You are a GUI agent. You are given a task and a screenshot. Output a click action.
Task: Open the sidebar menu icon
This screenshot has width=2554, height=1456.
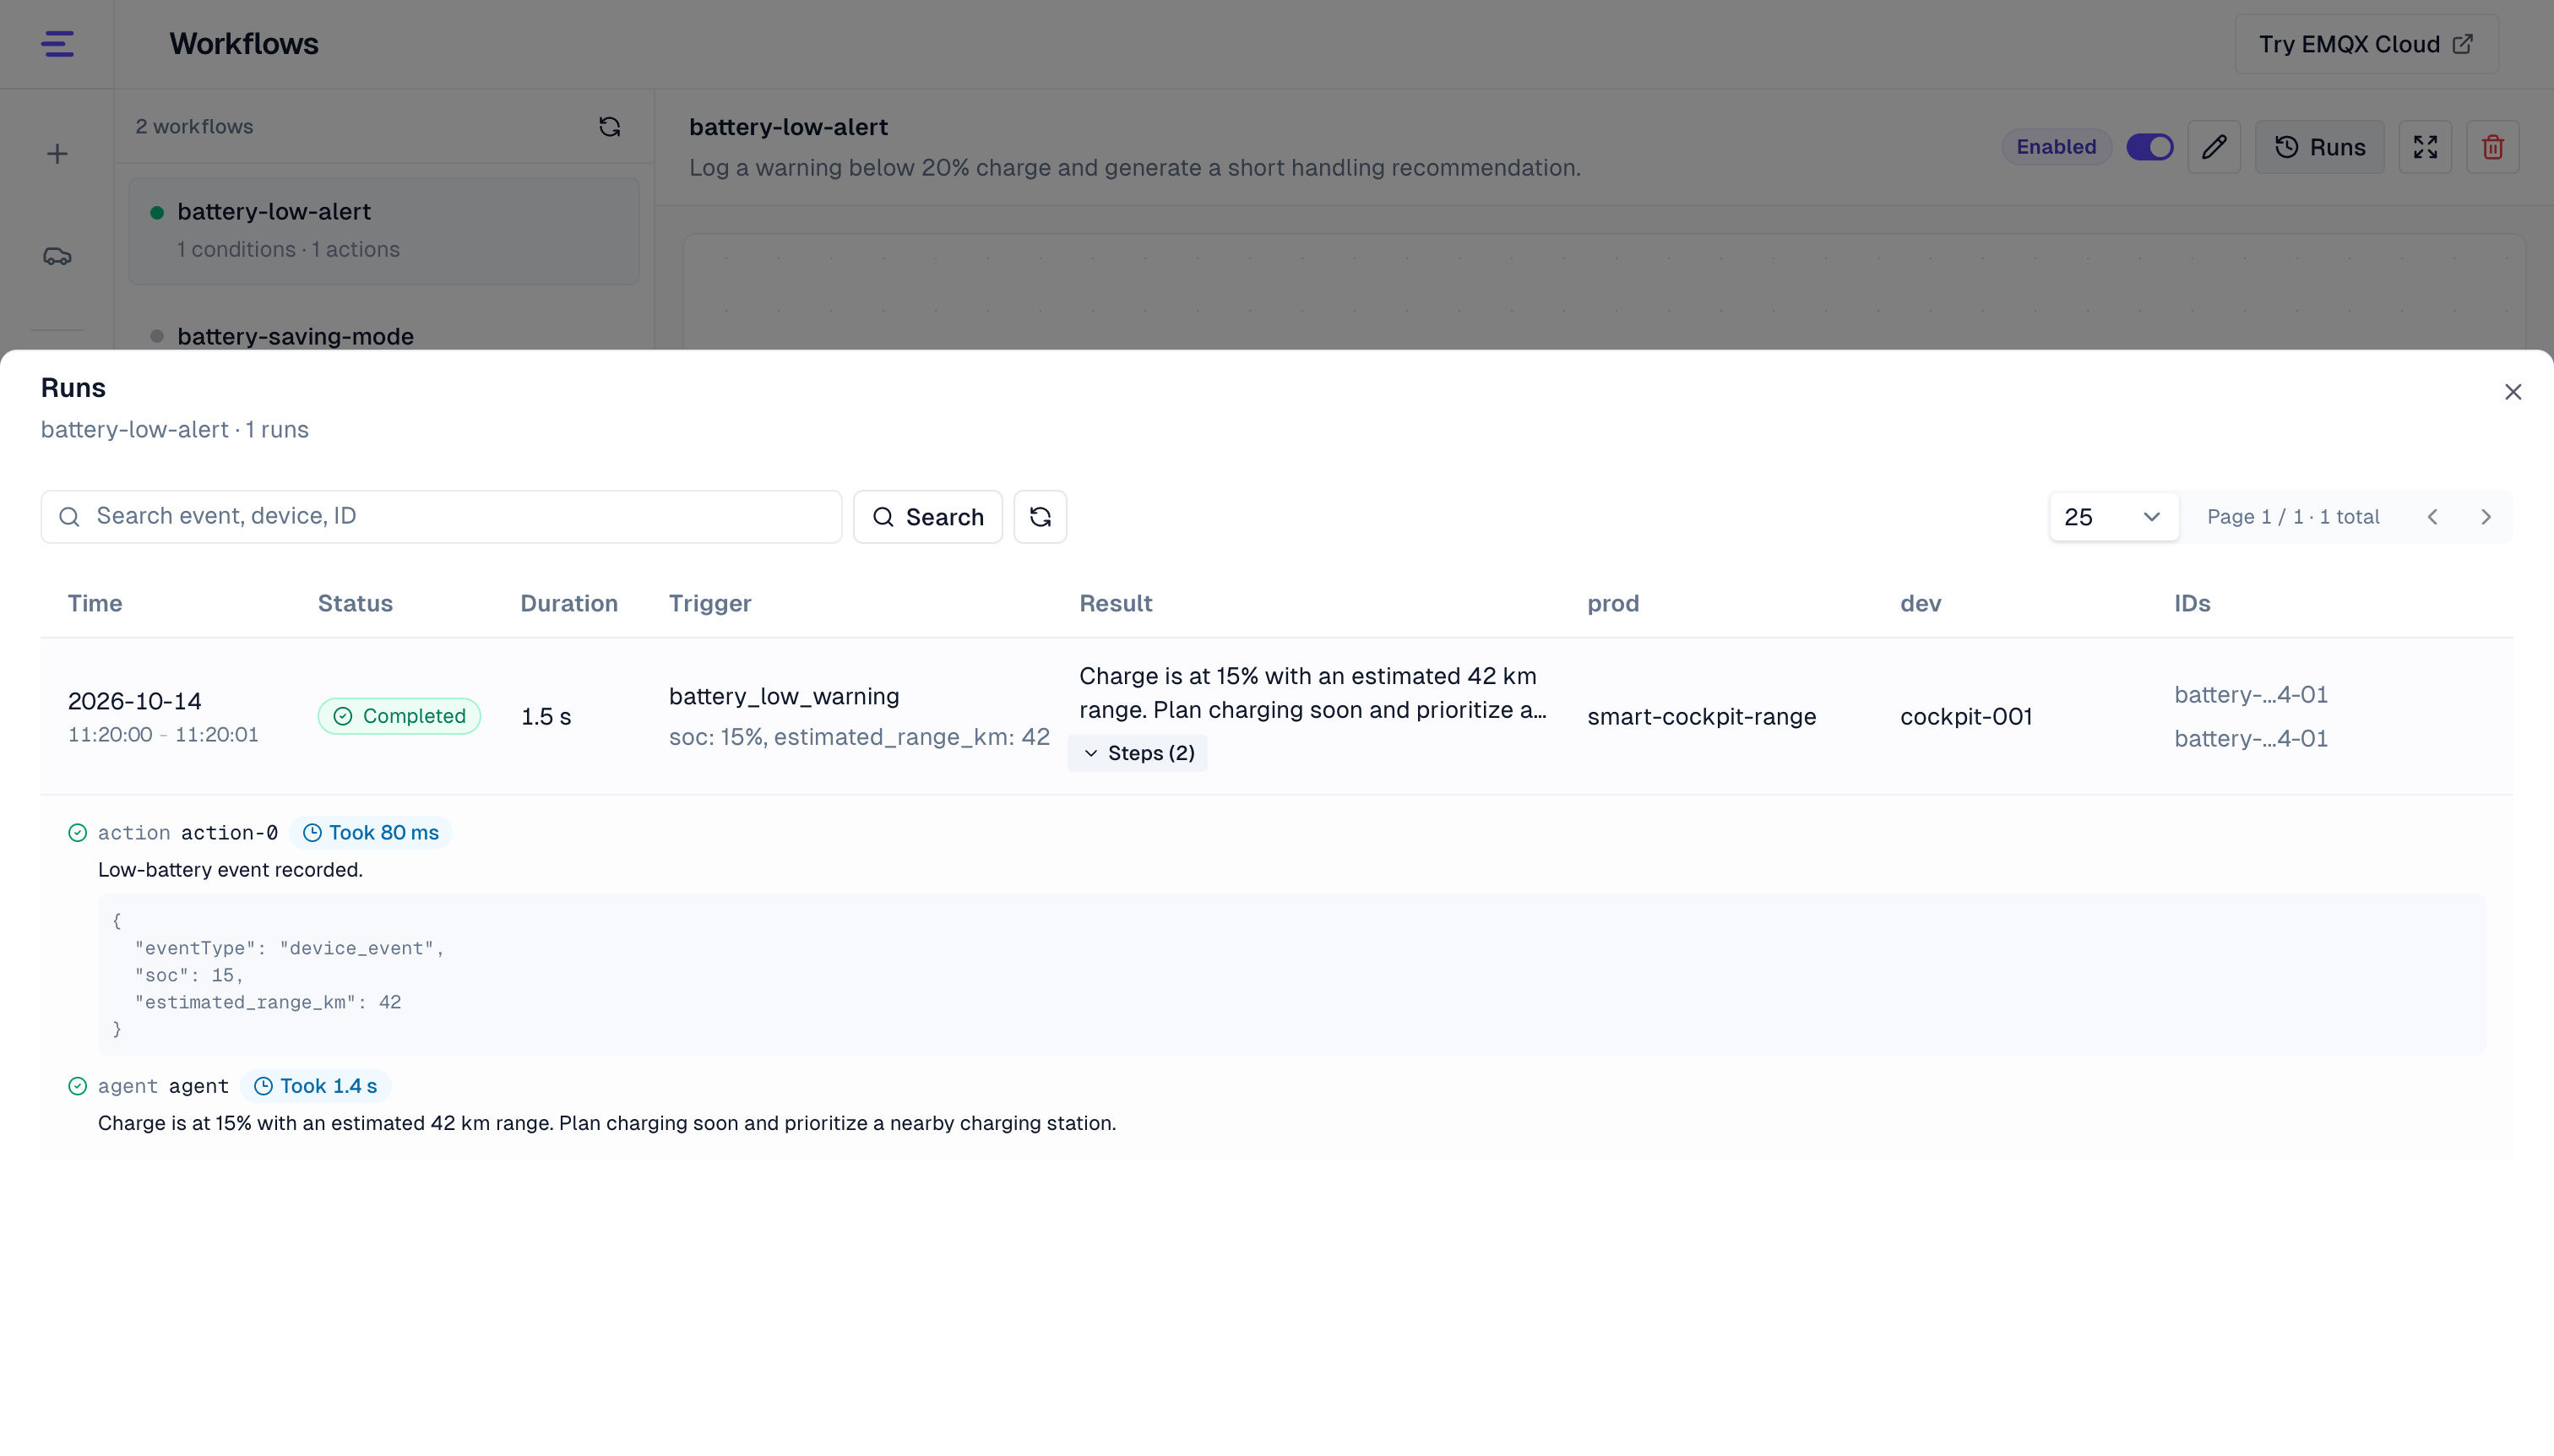(x=57, y=44)
